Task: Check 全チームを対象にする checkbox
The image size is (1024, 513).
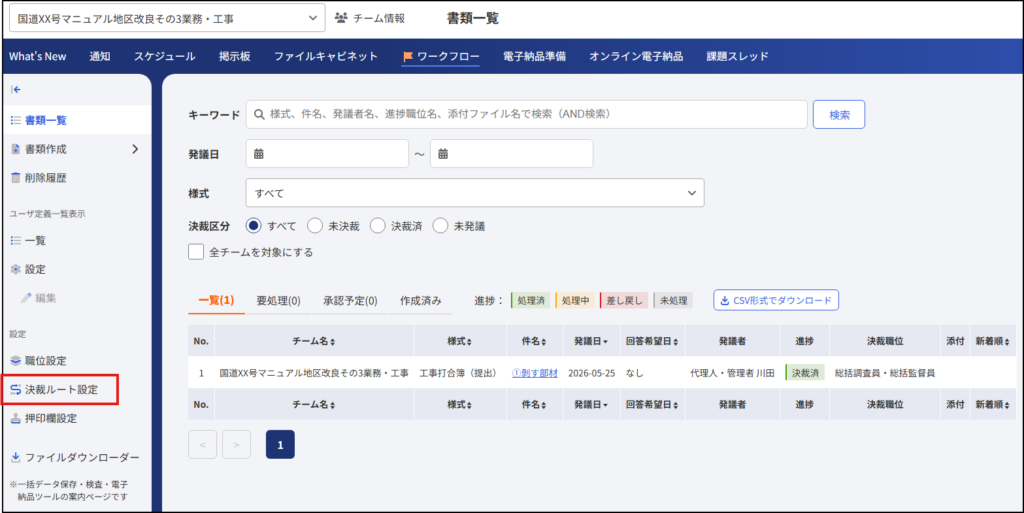Action: (196, 252)
